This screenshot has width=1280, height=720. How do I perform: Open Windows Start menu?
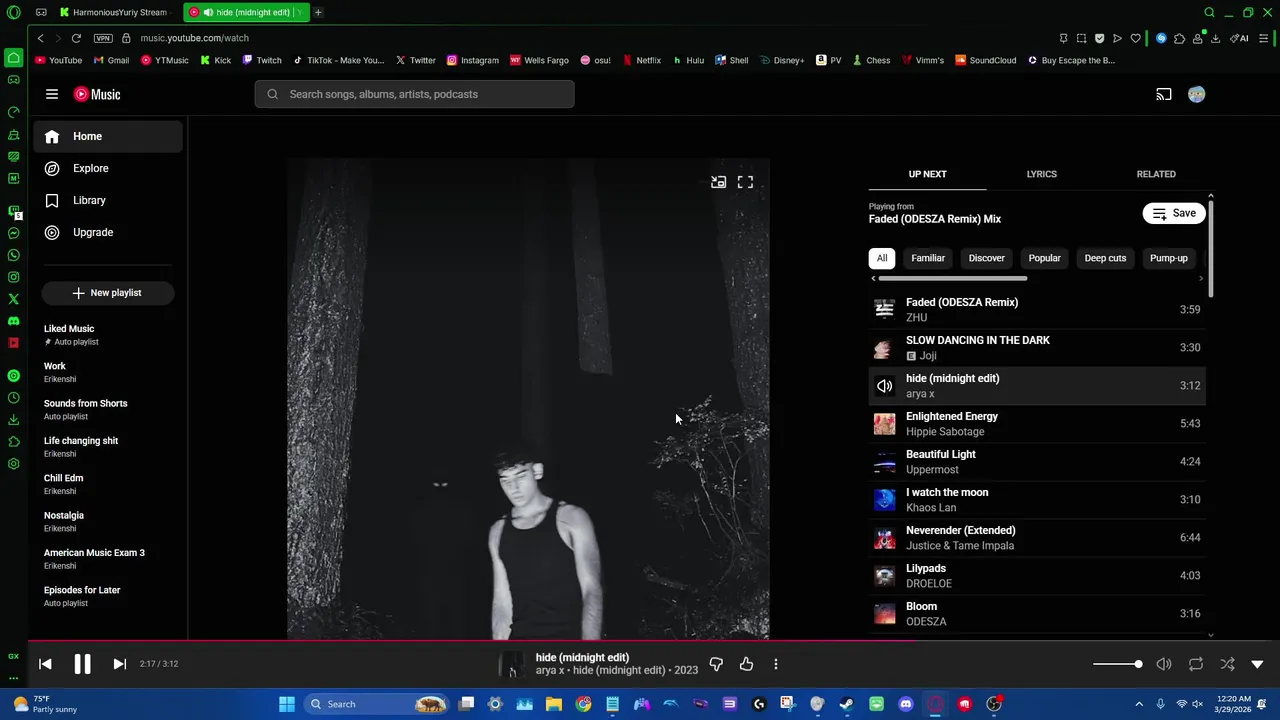coord(287,704)
